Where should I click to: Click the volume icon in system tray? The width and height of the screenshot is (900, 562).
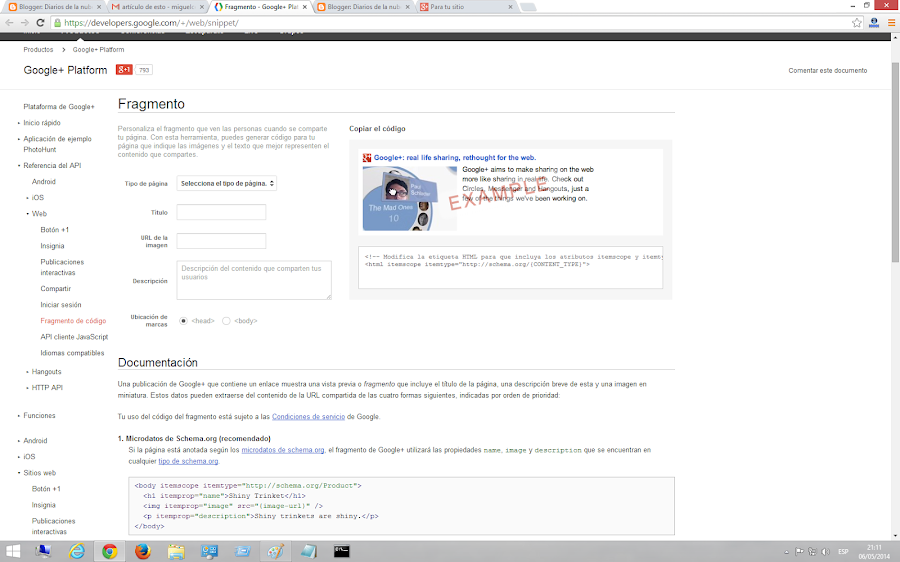pos(825,552)
